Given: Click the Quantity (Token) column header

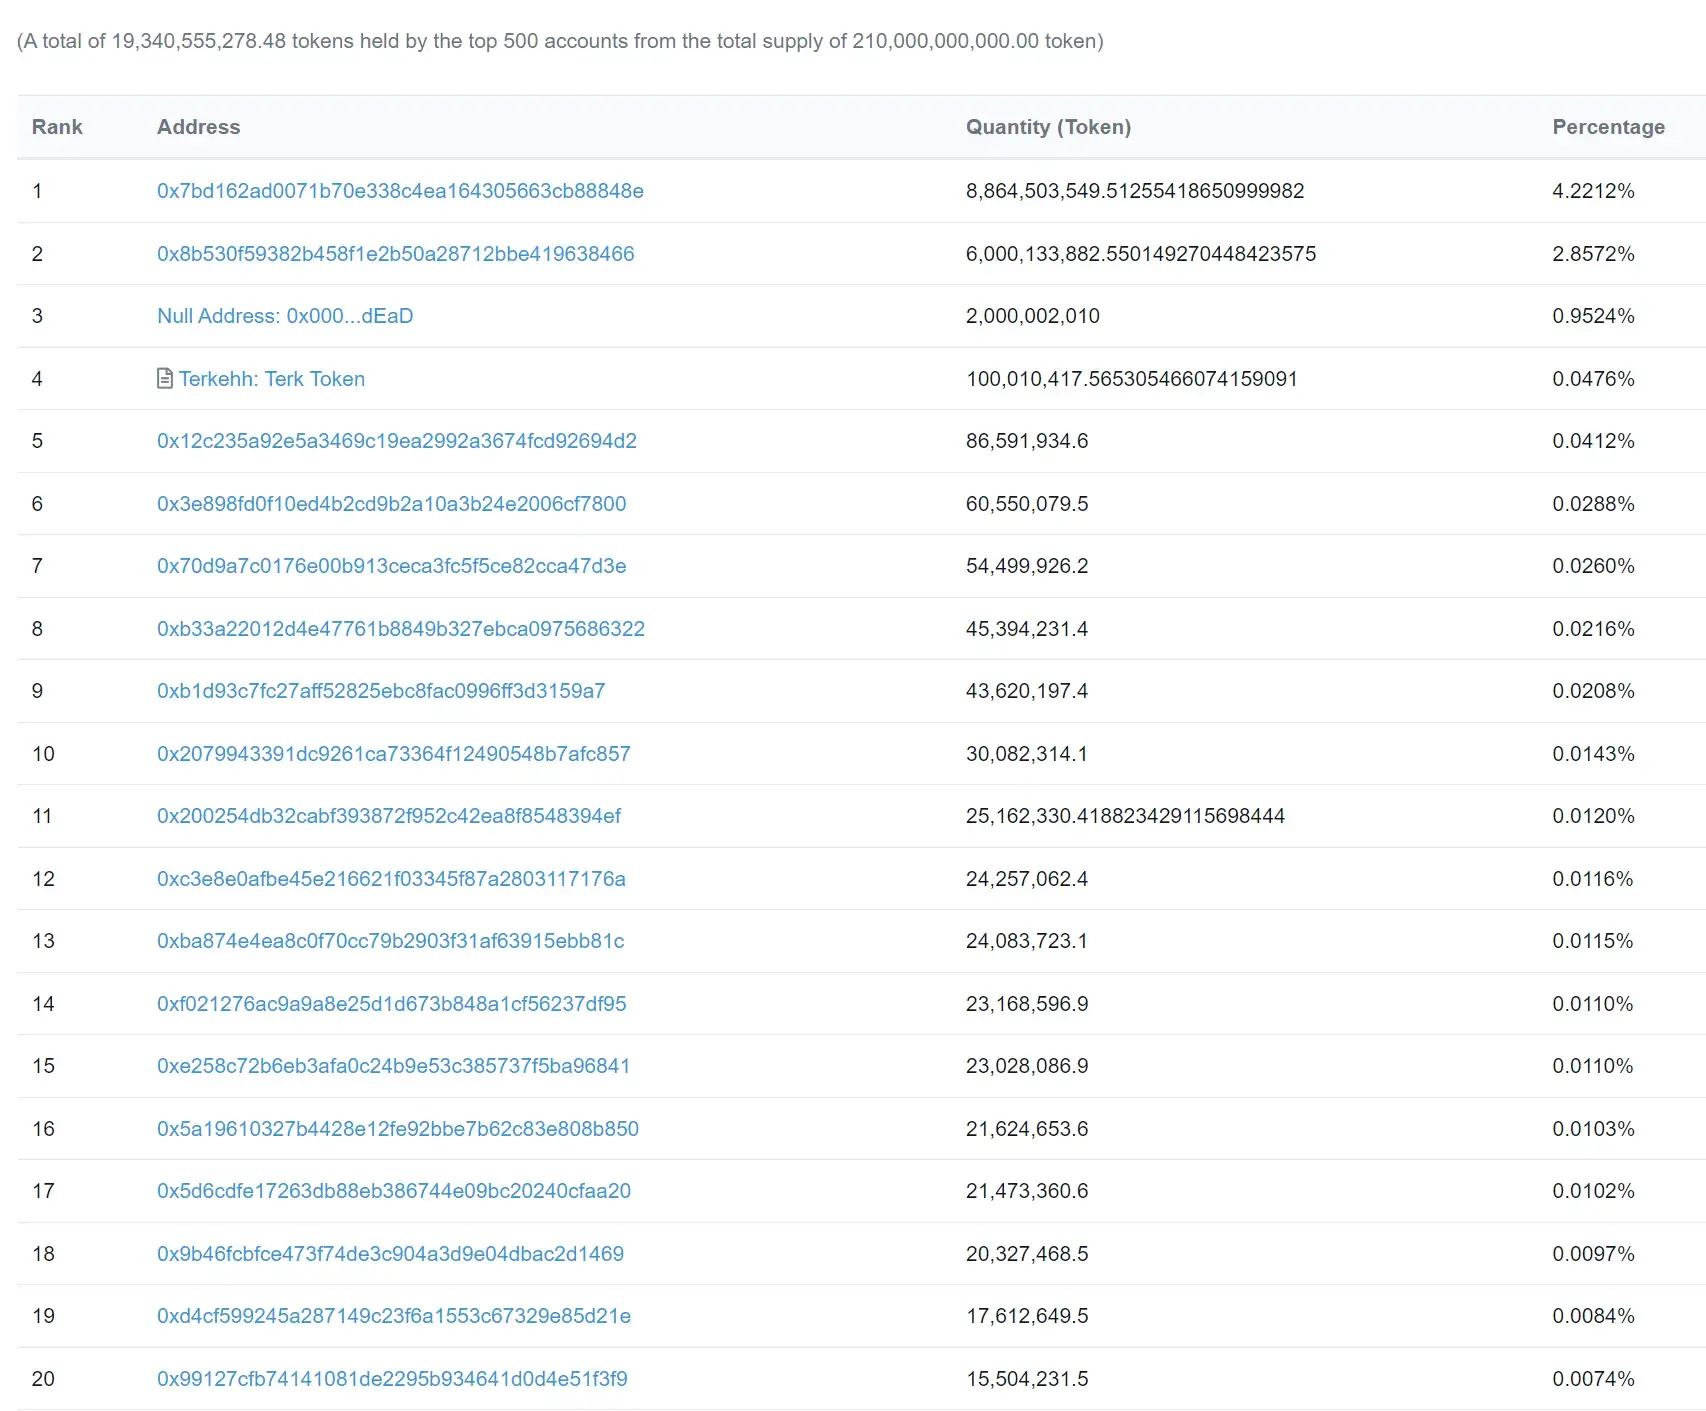Looking at the screenshot, I should pyautogui.click(x=1048, y=127).
